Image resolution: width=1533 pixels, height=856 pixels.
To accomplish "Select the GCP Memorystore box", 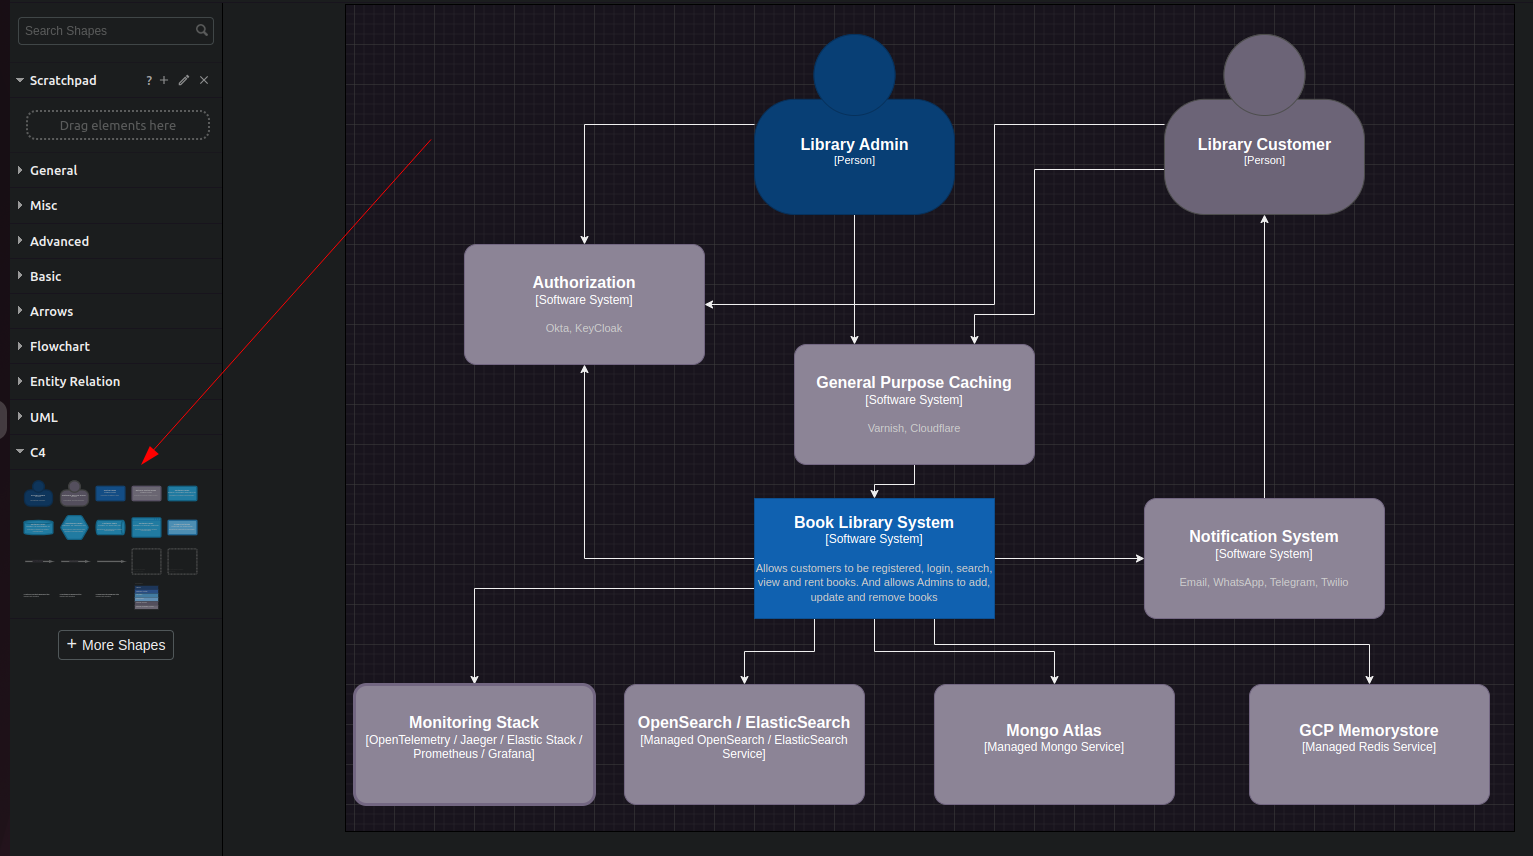I will click(1369, 744).
